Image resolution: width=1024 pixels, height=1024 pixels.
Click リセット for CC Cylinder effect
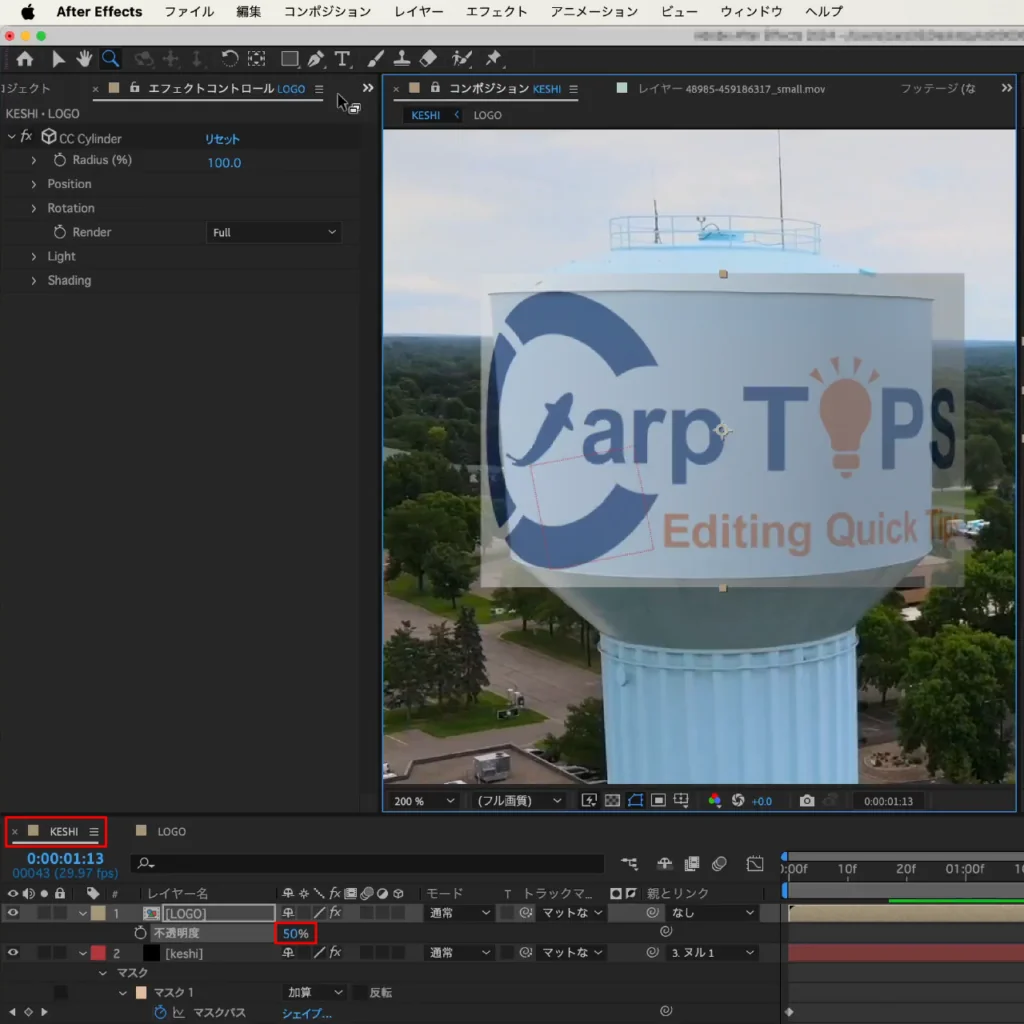222,139
